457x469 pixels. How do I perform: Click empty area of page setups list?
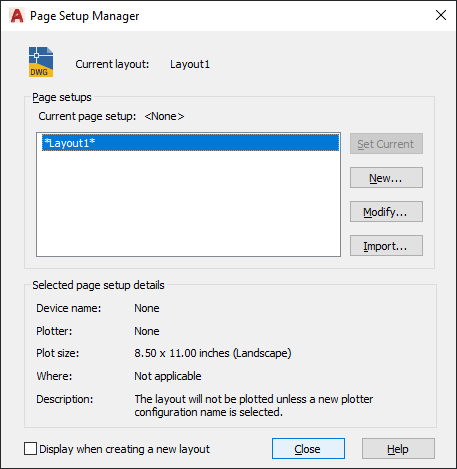[188, 203]
